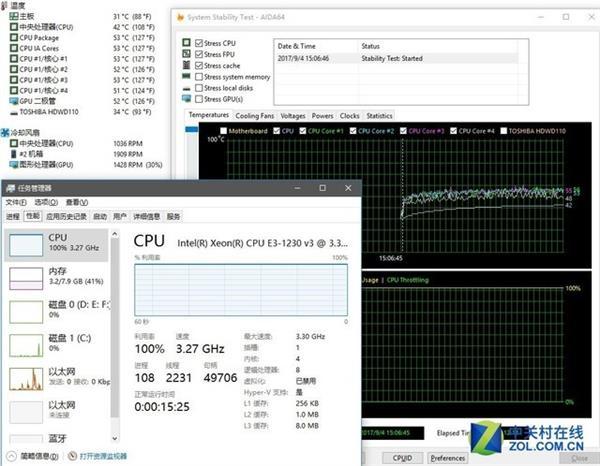Click the Task Manager title bar icon

[10, 188]
